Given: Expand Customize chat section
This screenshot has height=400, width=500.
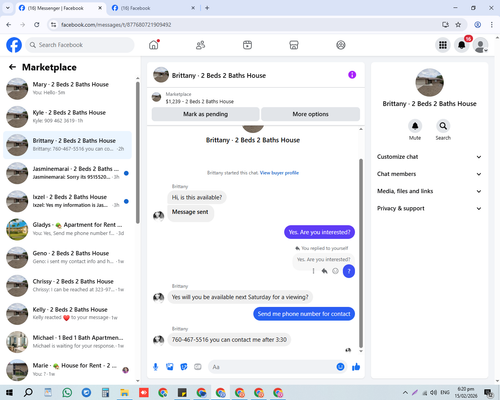Looking at the screenshot, I should click(x=429, y=157).
